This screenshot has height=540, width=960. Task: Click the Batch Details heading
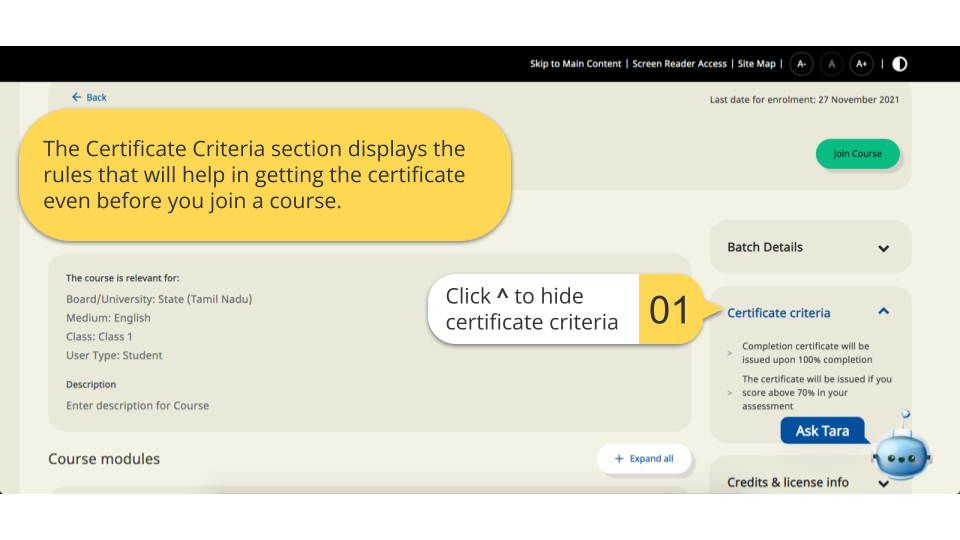coord(764,247)
